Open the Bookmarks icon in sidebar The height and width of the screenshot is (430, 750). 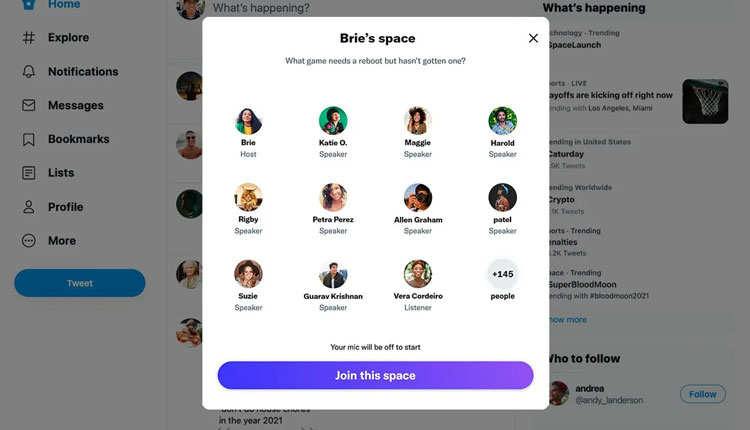pyautogui.click(x=29, y=139)
